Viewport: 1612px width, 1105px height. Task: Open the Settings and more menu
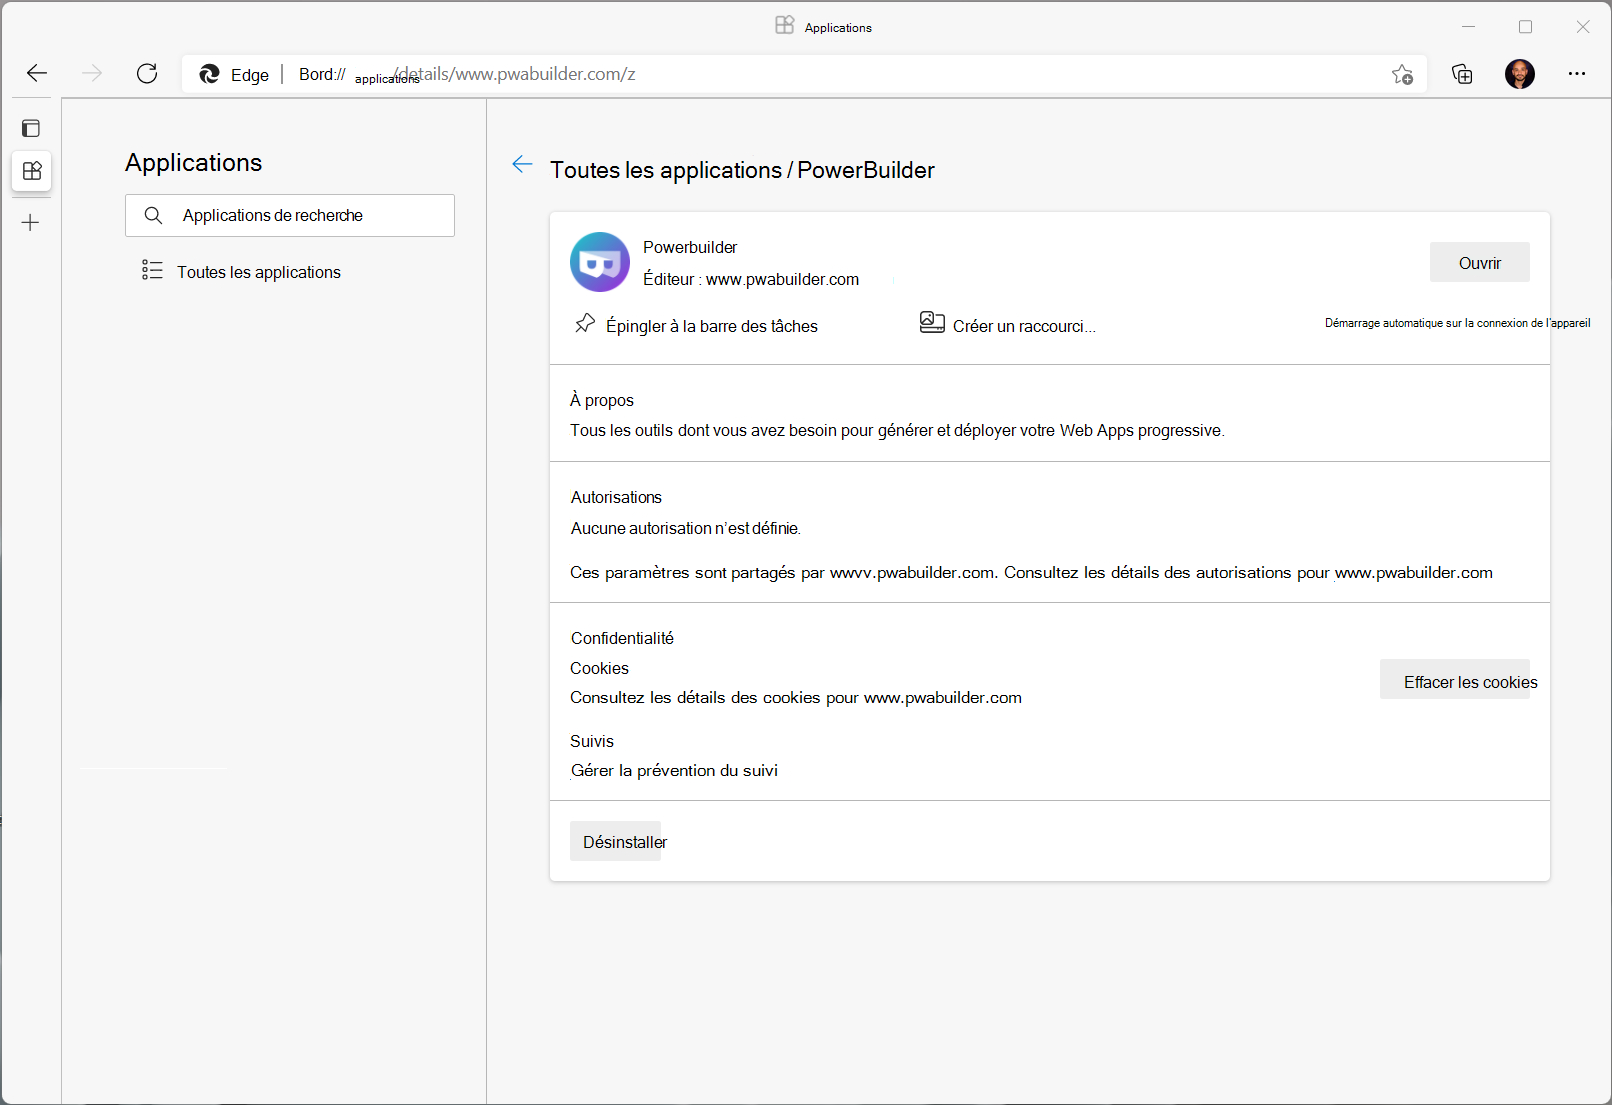click(1577, 74)
